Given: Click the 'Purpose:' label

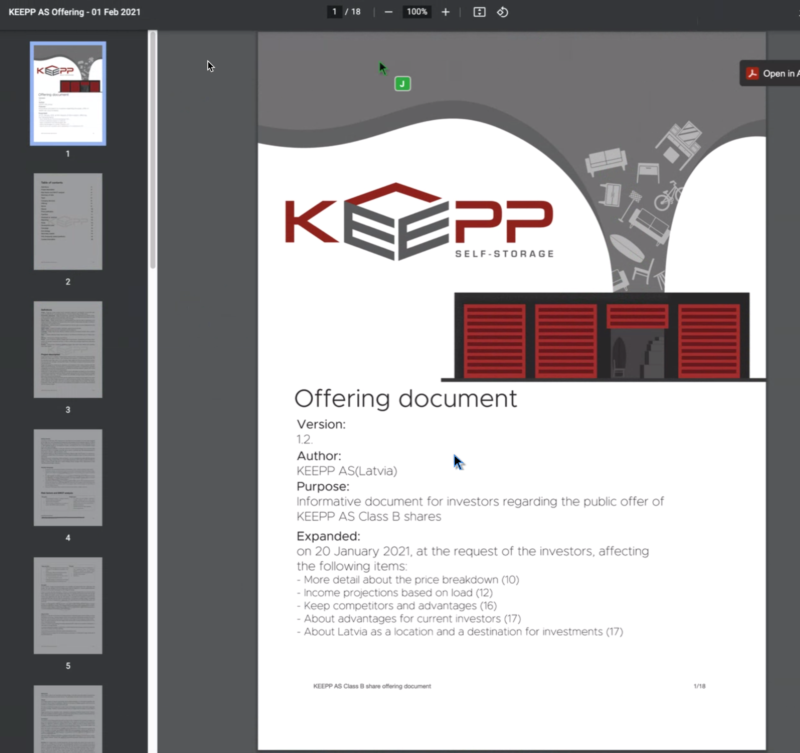Looking at the screenshot, I should coord(323,487).
